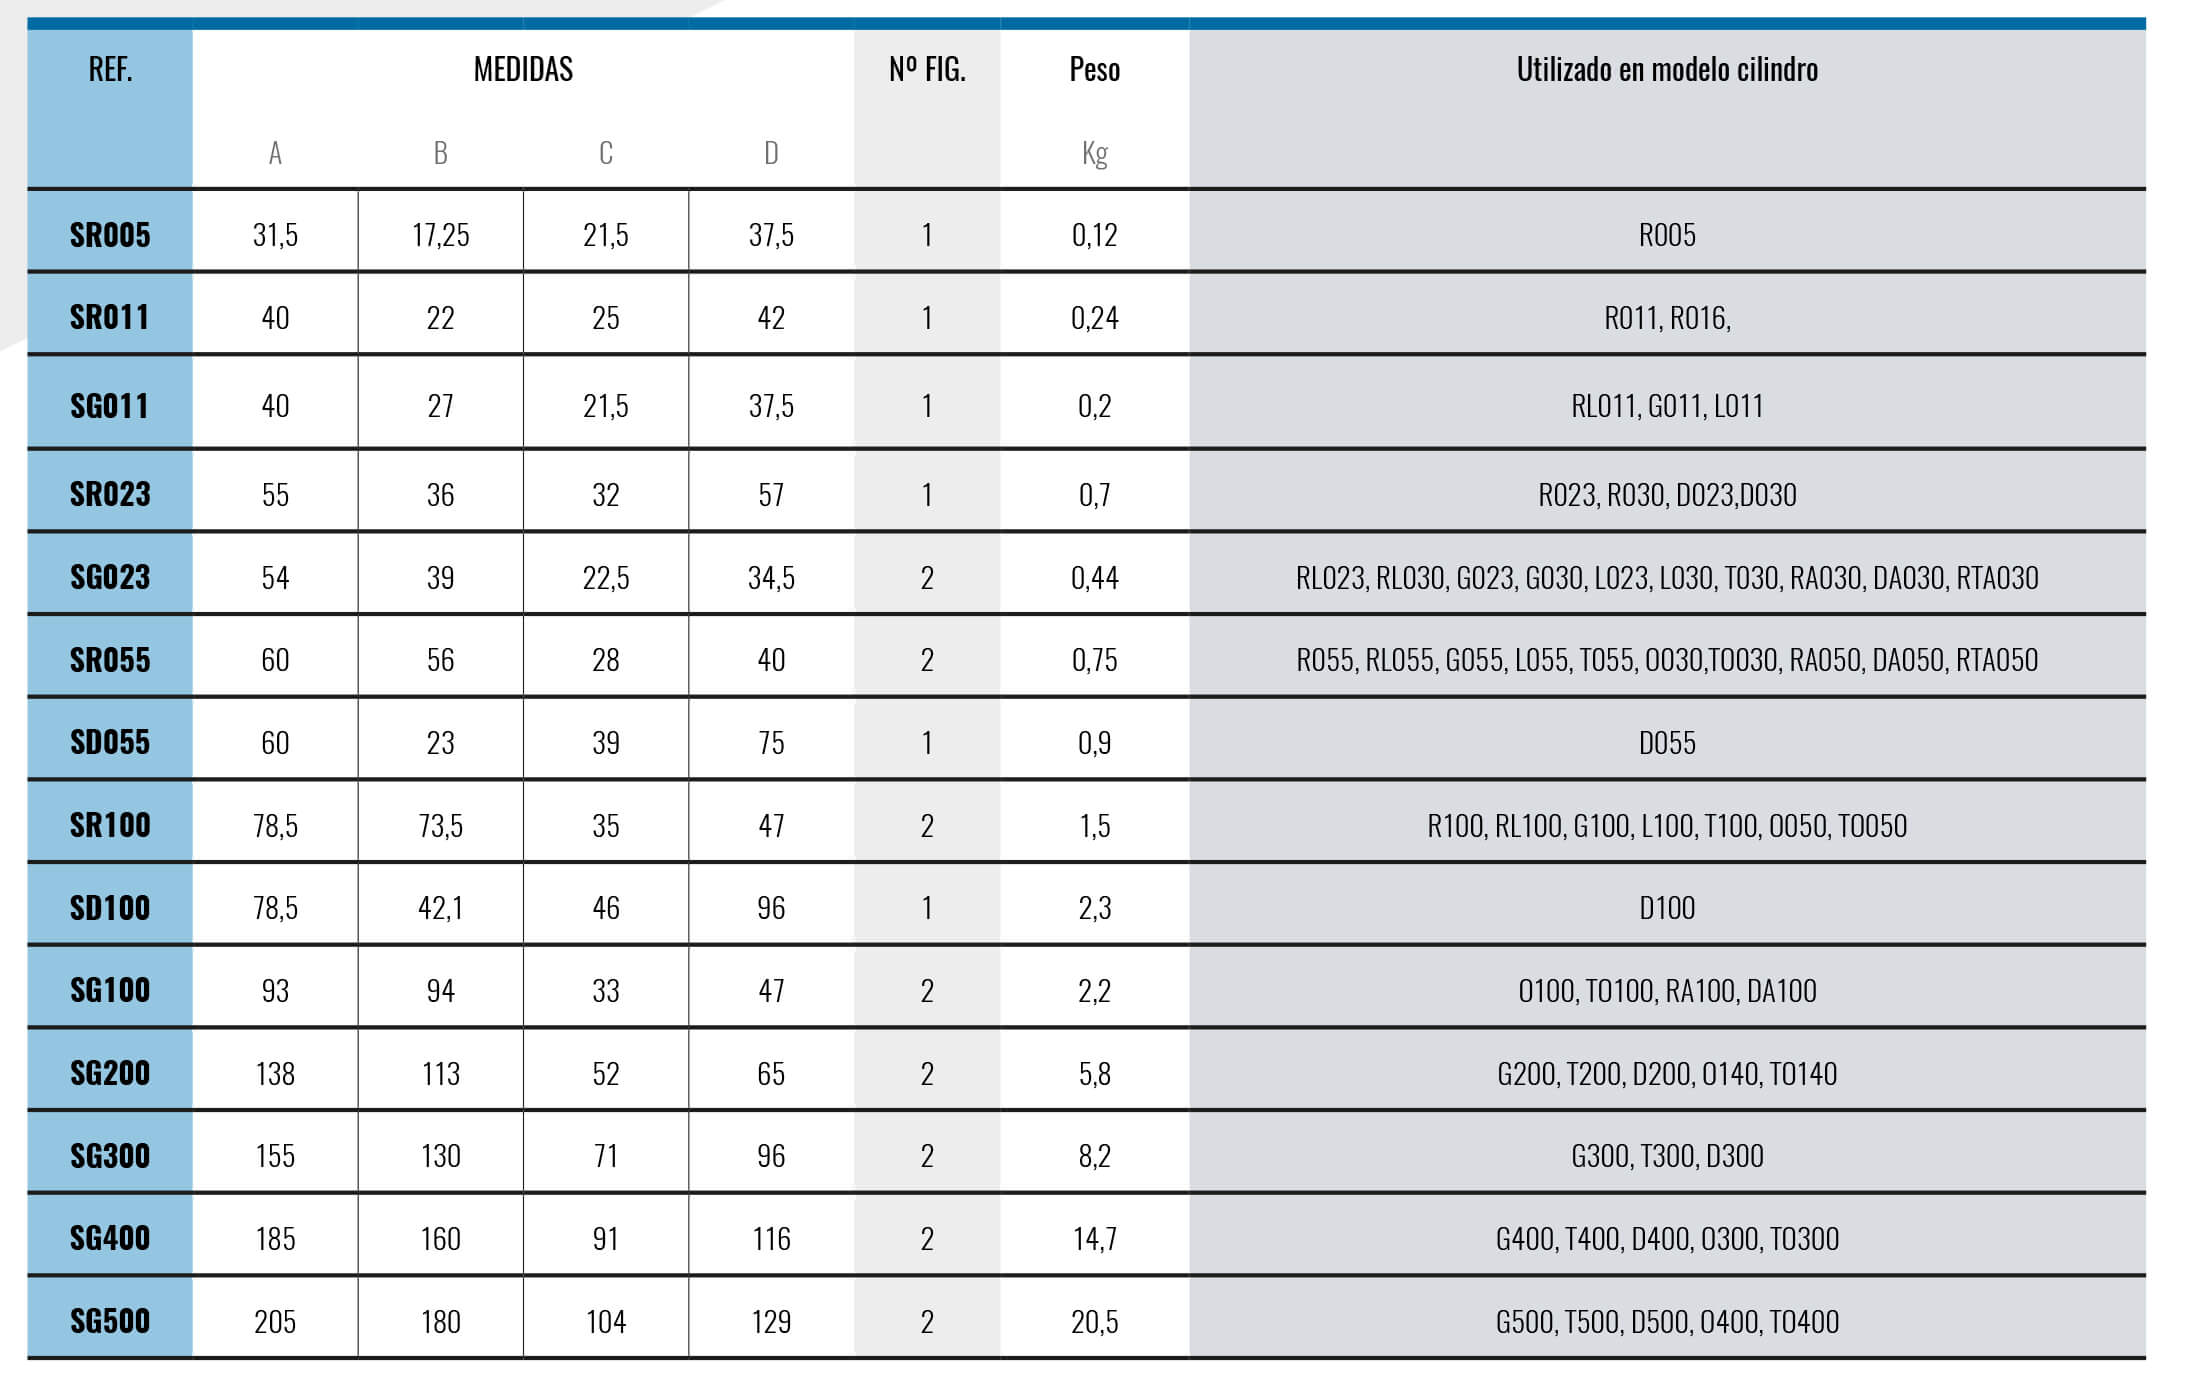Select the SR005 reference cell
The height and width of the screenshot is (1381, 2200).
(x=110, y=235)
